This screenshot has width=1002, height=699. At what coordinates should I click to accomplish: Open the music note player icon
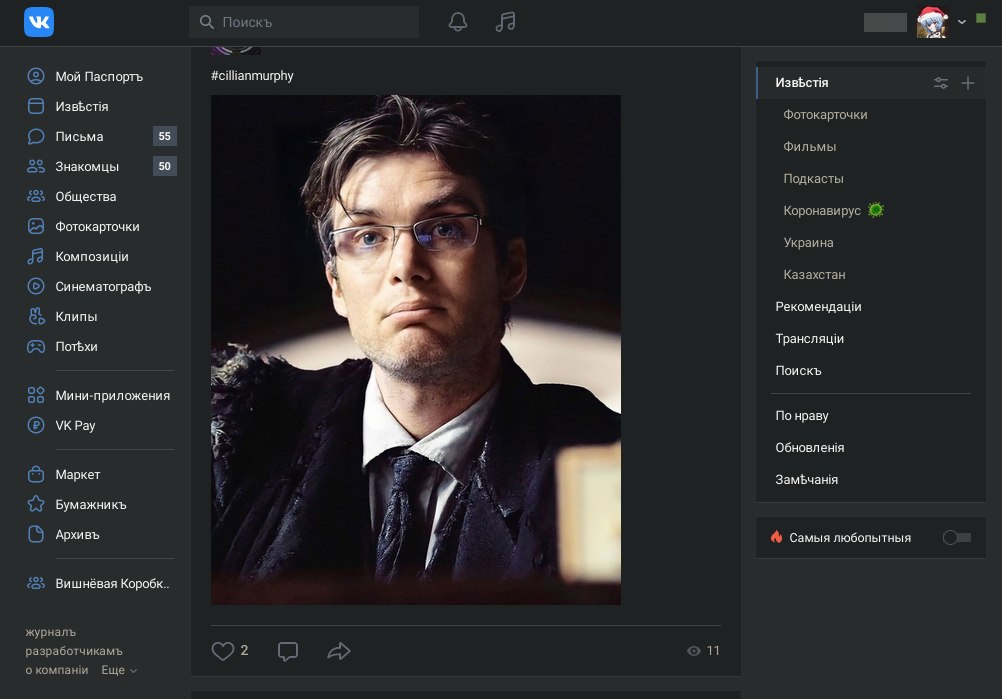point(505,22)
